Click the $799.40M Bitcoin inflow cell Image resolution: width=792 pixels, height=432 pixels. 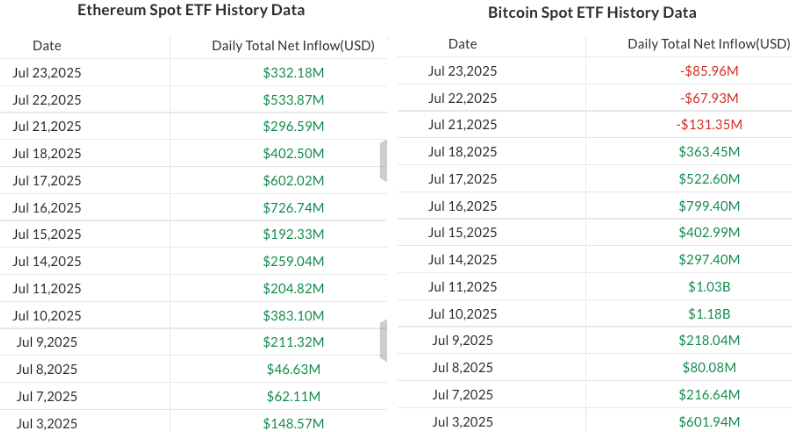[708, 205]
